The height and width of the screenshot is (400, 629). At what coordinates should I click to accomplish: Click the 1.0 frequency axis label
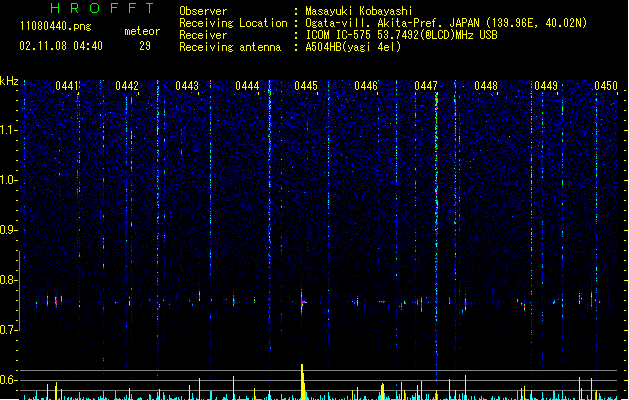point(8,180)
